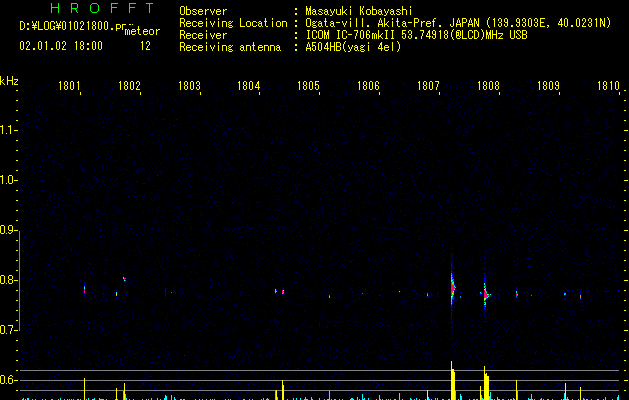Click the HROFFT title text
This screenshot has height=400, width=629.
103,8
